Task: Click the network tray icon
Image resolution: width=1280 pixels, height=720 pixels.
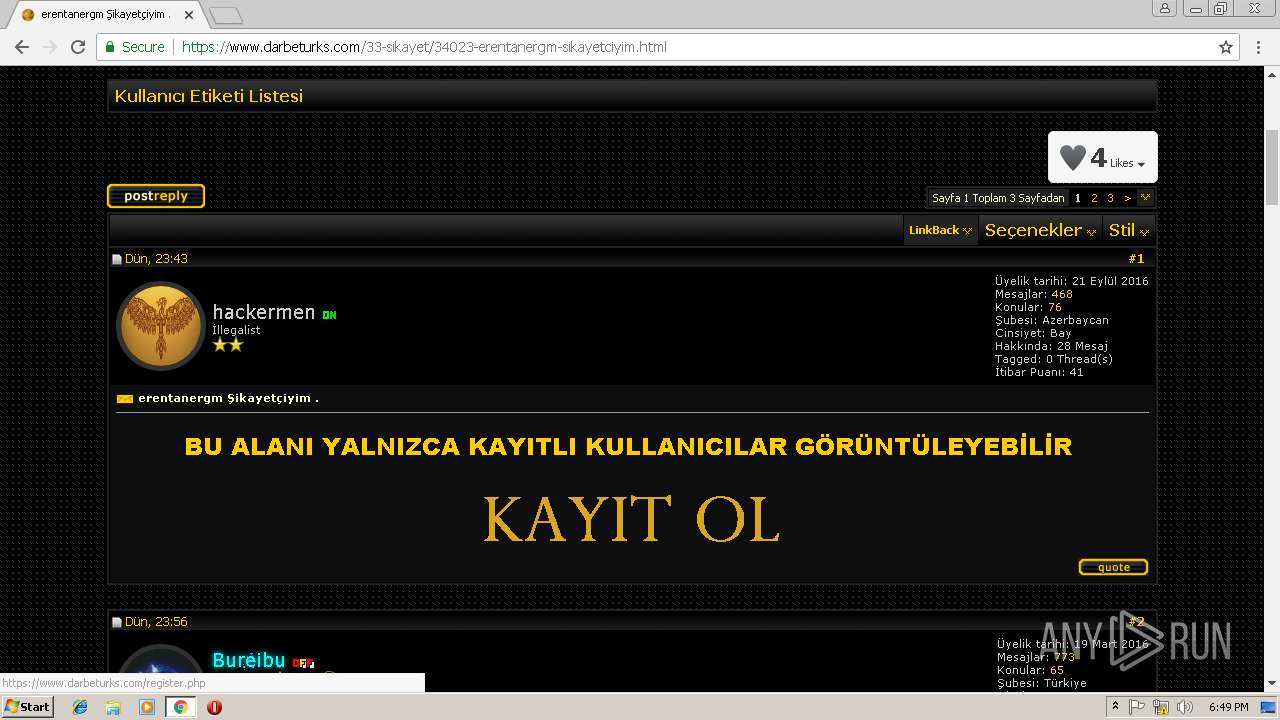Action: coord(1161,707)
